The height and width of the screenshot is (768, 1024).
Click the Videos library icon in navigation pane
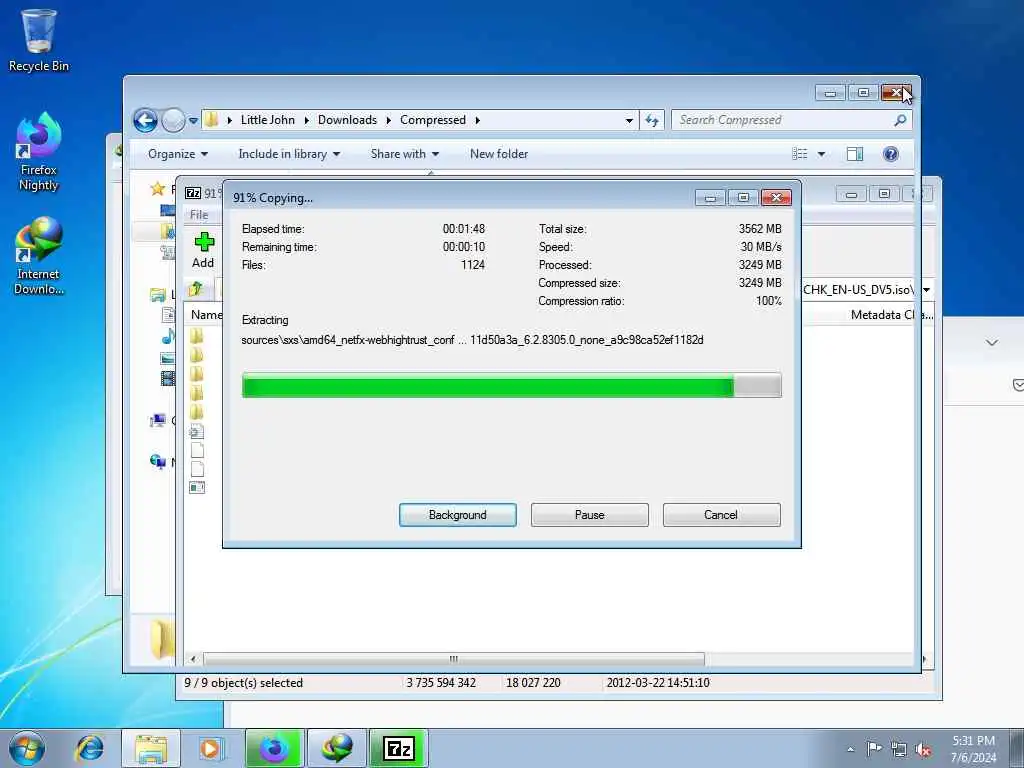(x=168, y=378)
